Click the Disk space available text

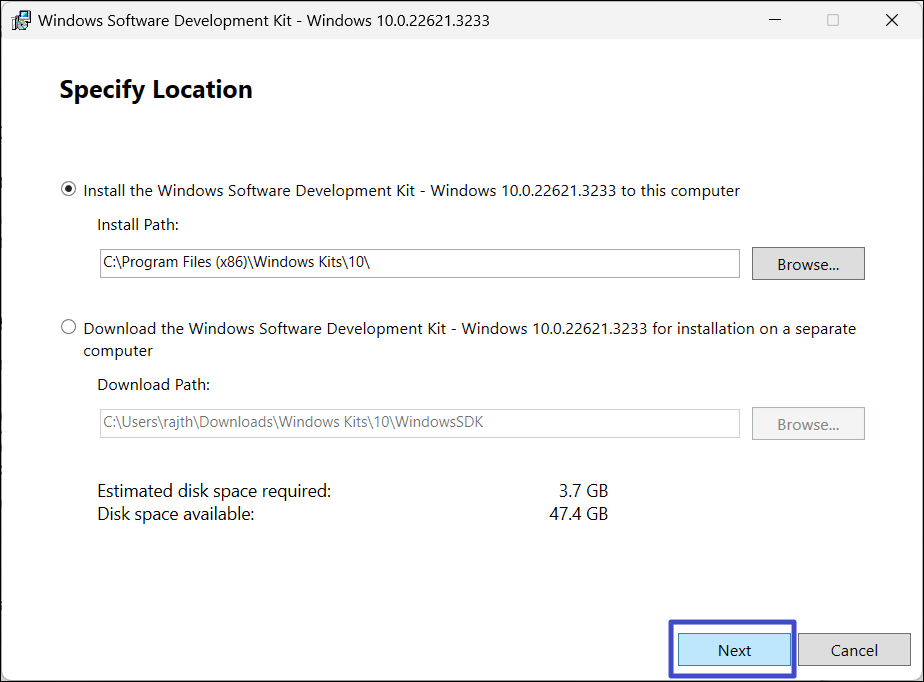coord(176,514)
